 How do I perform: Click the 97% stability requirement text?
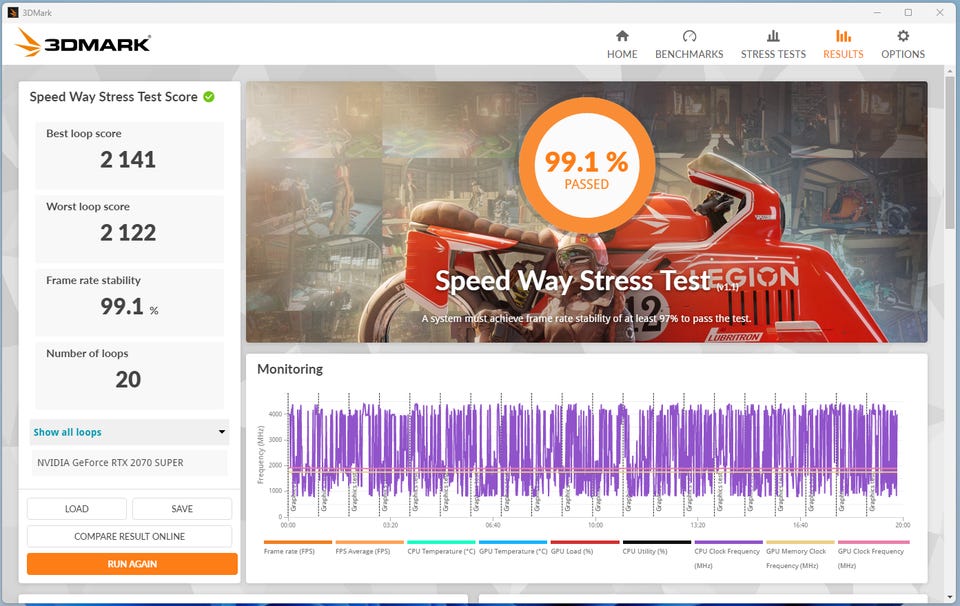586,318
